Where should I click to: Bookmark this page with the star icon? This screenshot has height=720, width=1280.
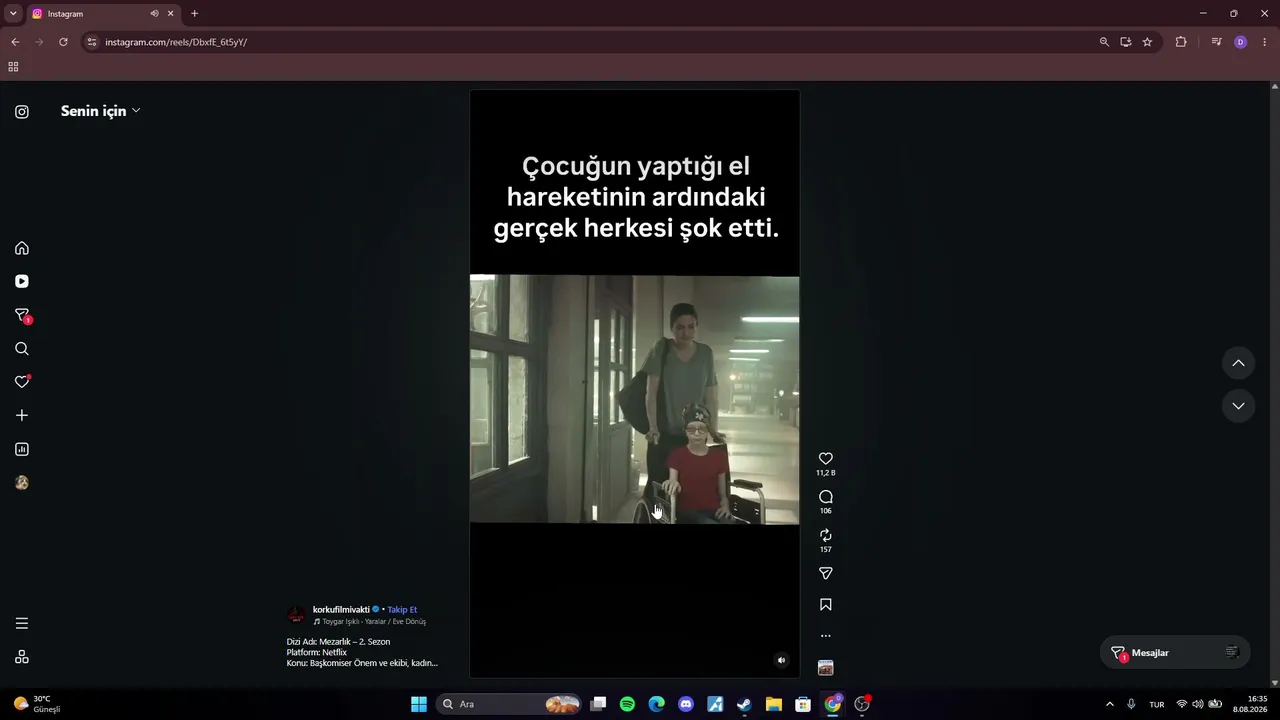pyautogui.click(x=1147, y=42)
